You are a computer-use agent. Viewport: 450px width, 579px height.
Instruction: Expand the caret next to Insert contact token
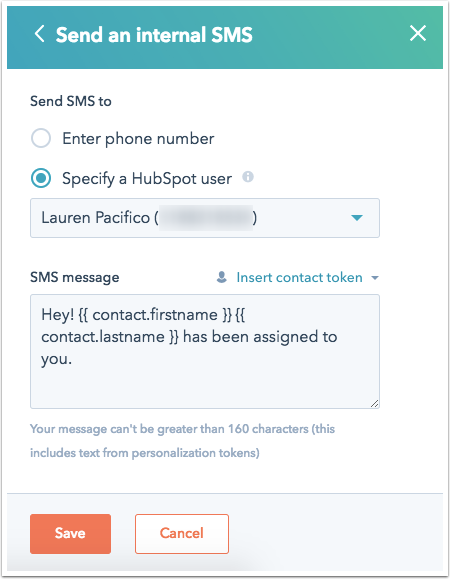click(375, 278)
